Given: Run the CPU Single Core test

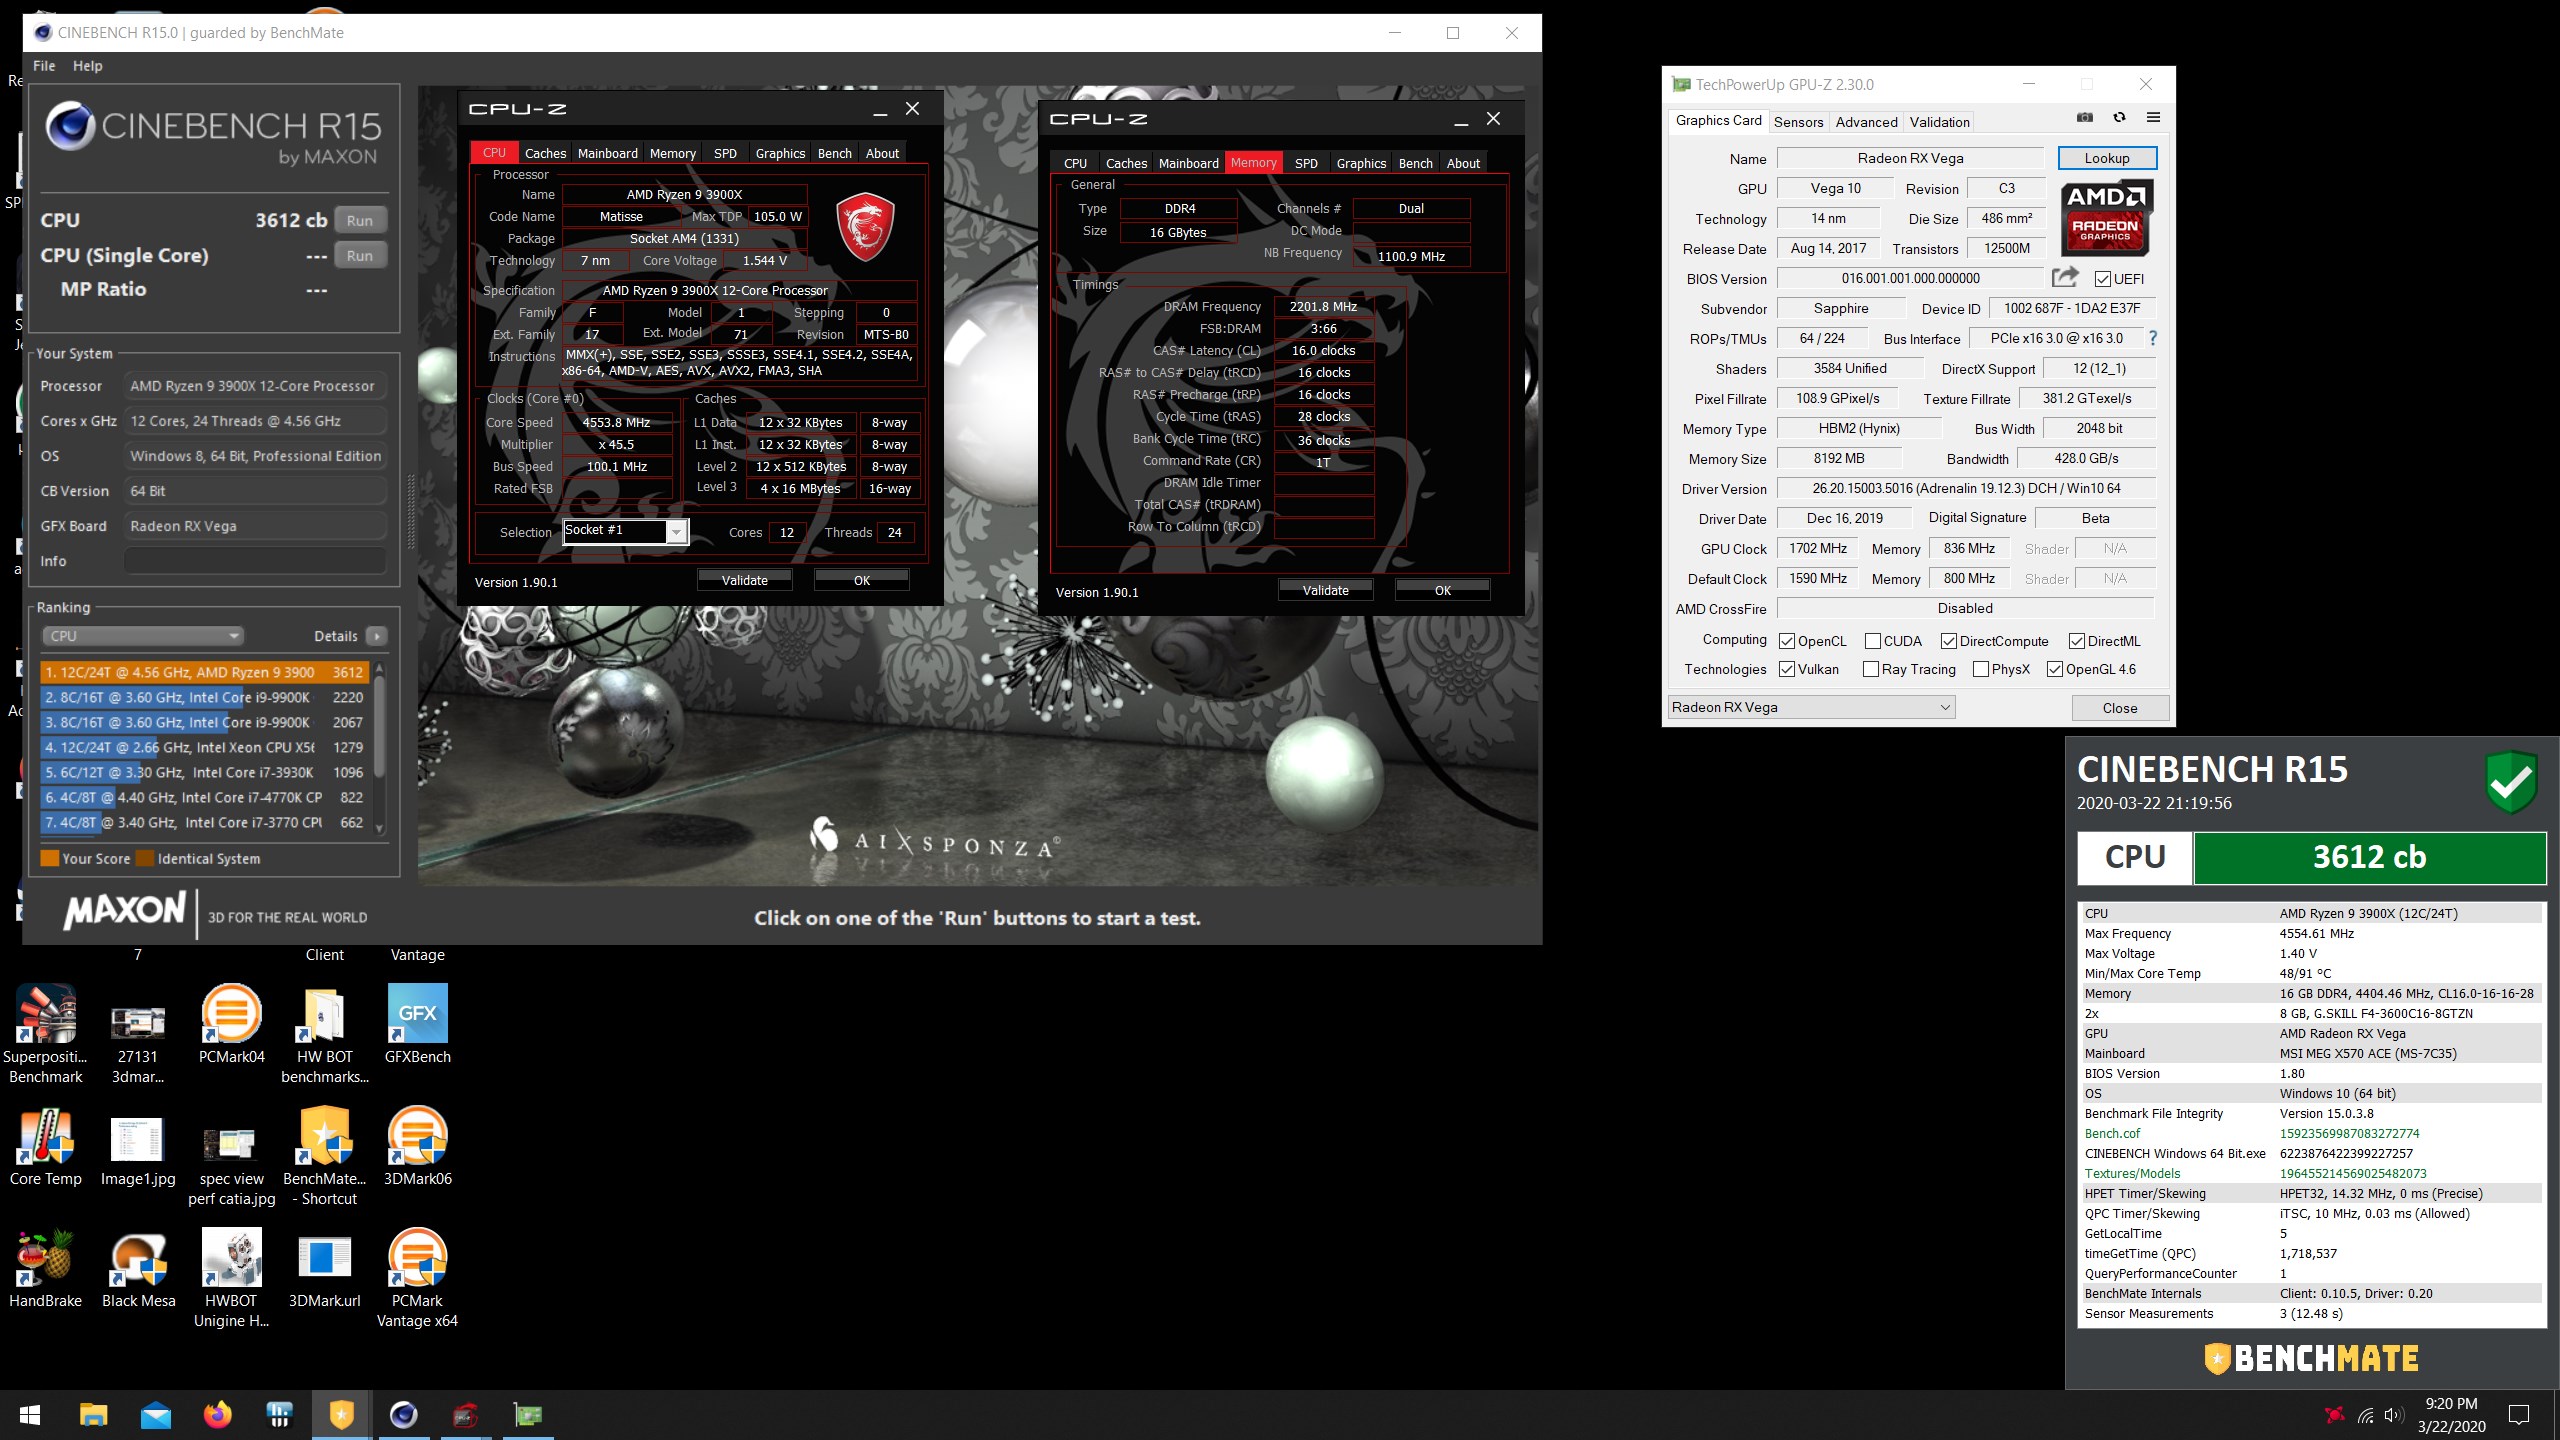Looking at the screenshot, I should coord(360,255).
